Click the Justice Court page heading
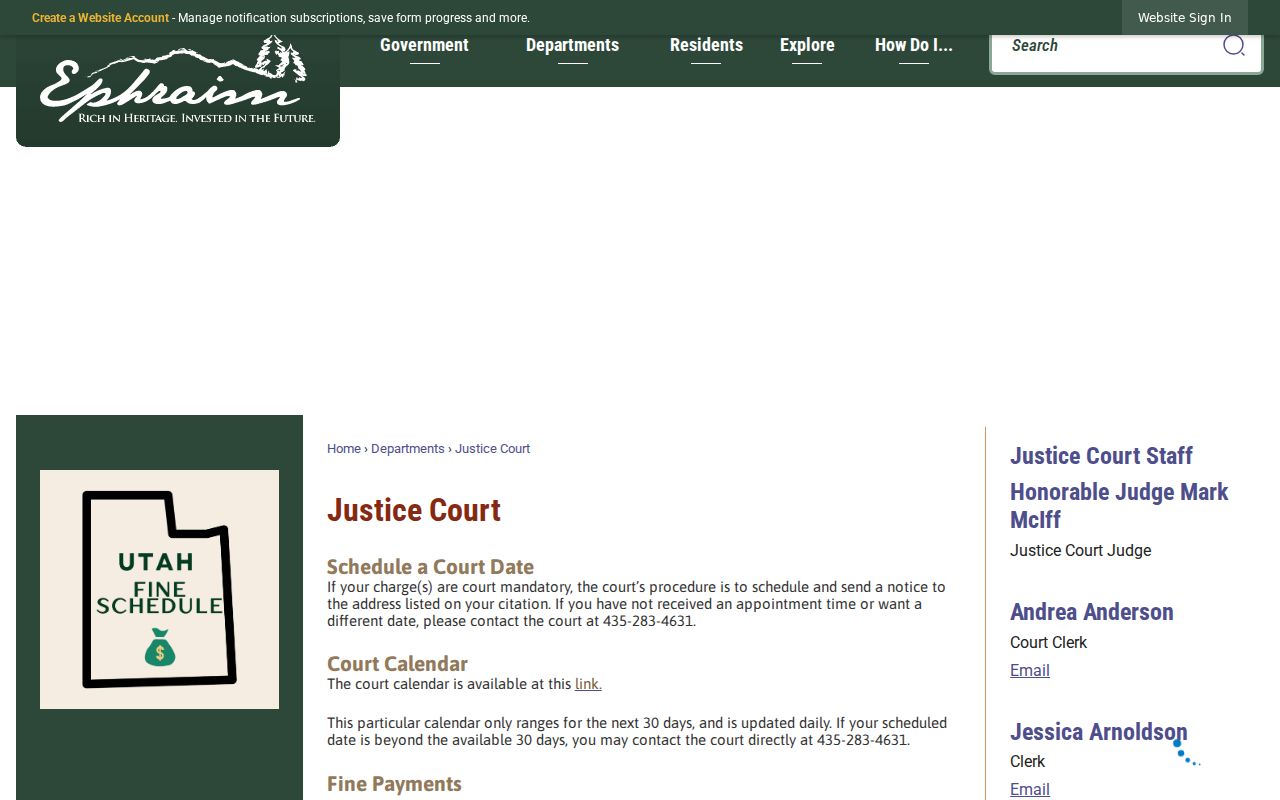 (x=414, y=510)
